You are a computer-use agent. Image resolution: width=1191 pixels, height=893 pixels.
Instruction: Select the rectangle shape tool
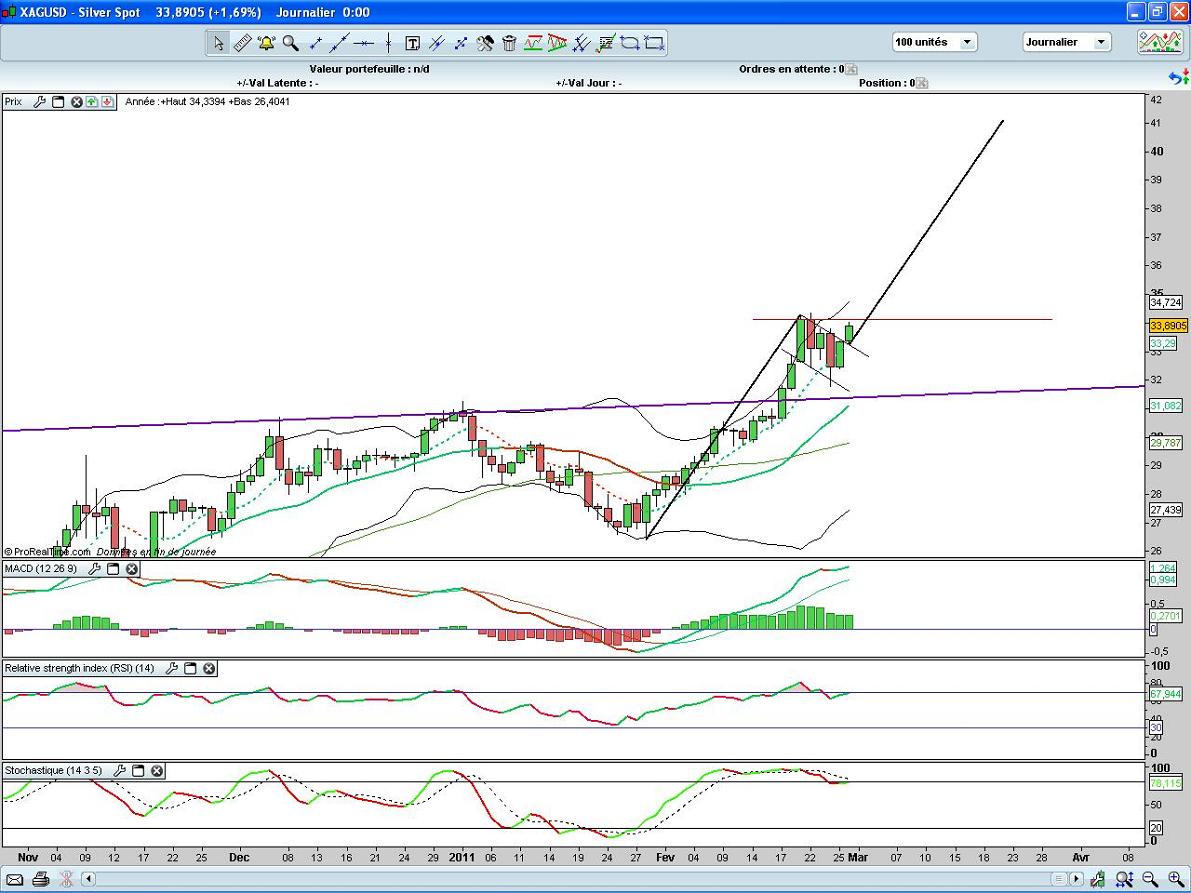(654, 43)
